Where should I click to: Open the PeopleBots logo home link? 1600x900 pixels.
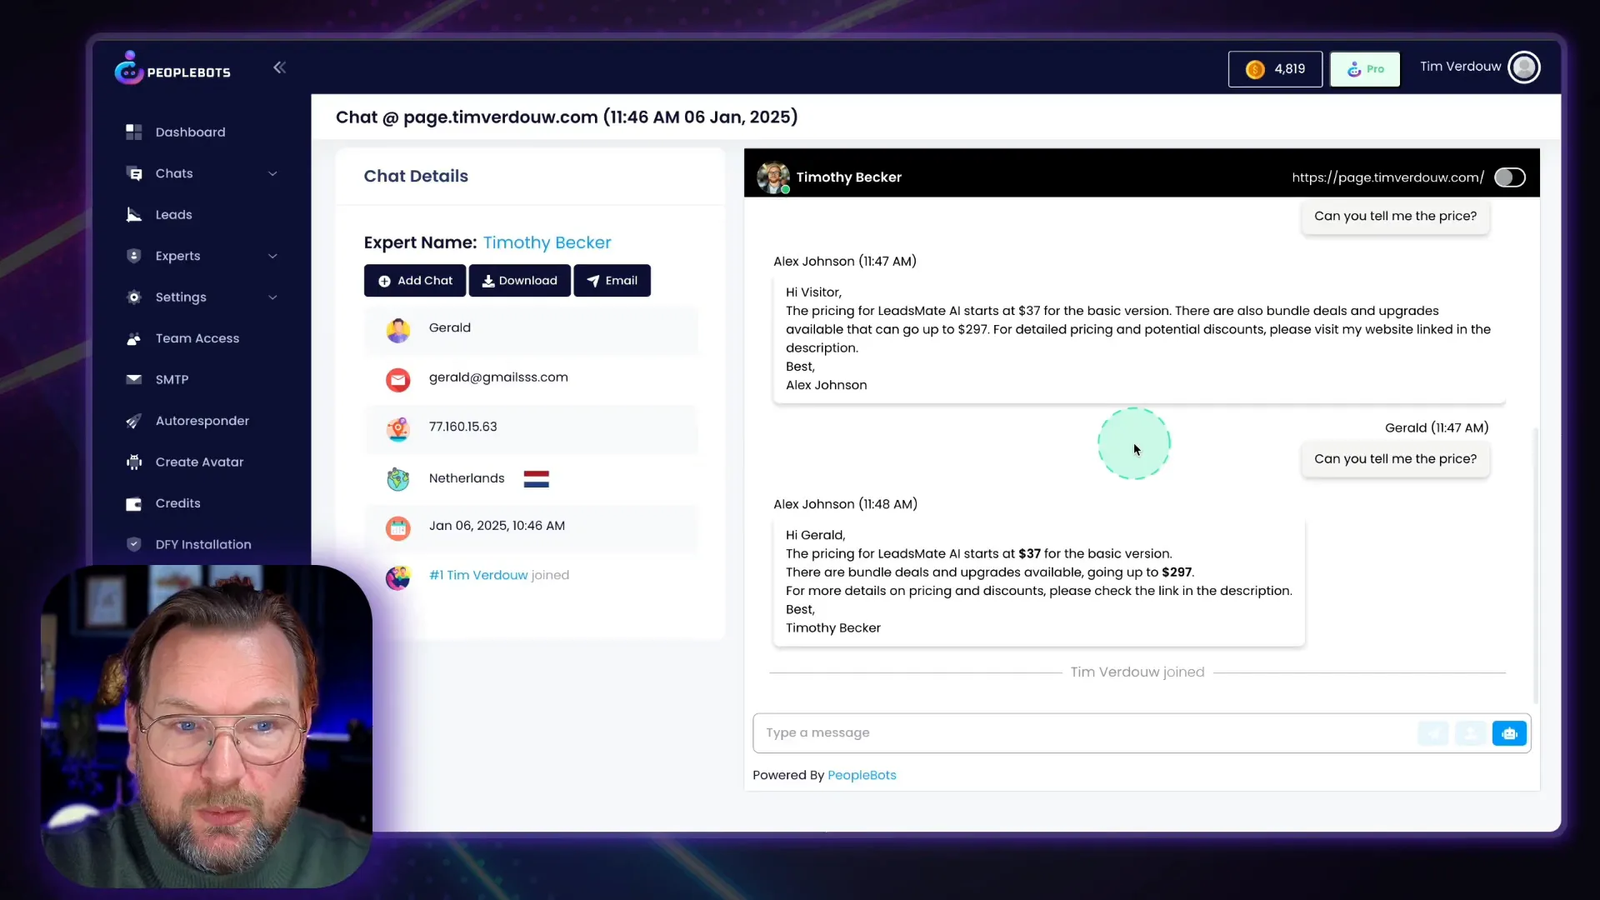point(172,69)
